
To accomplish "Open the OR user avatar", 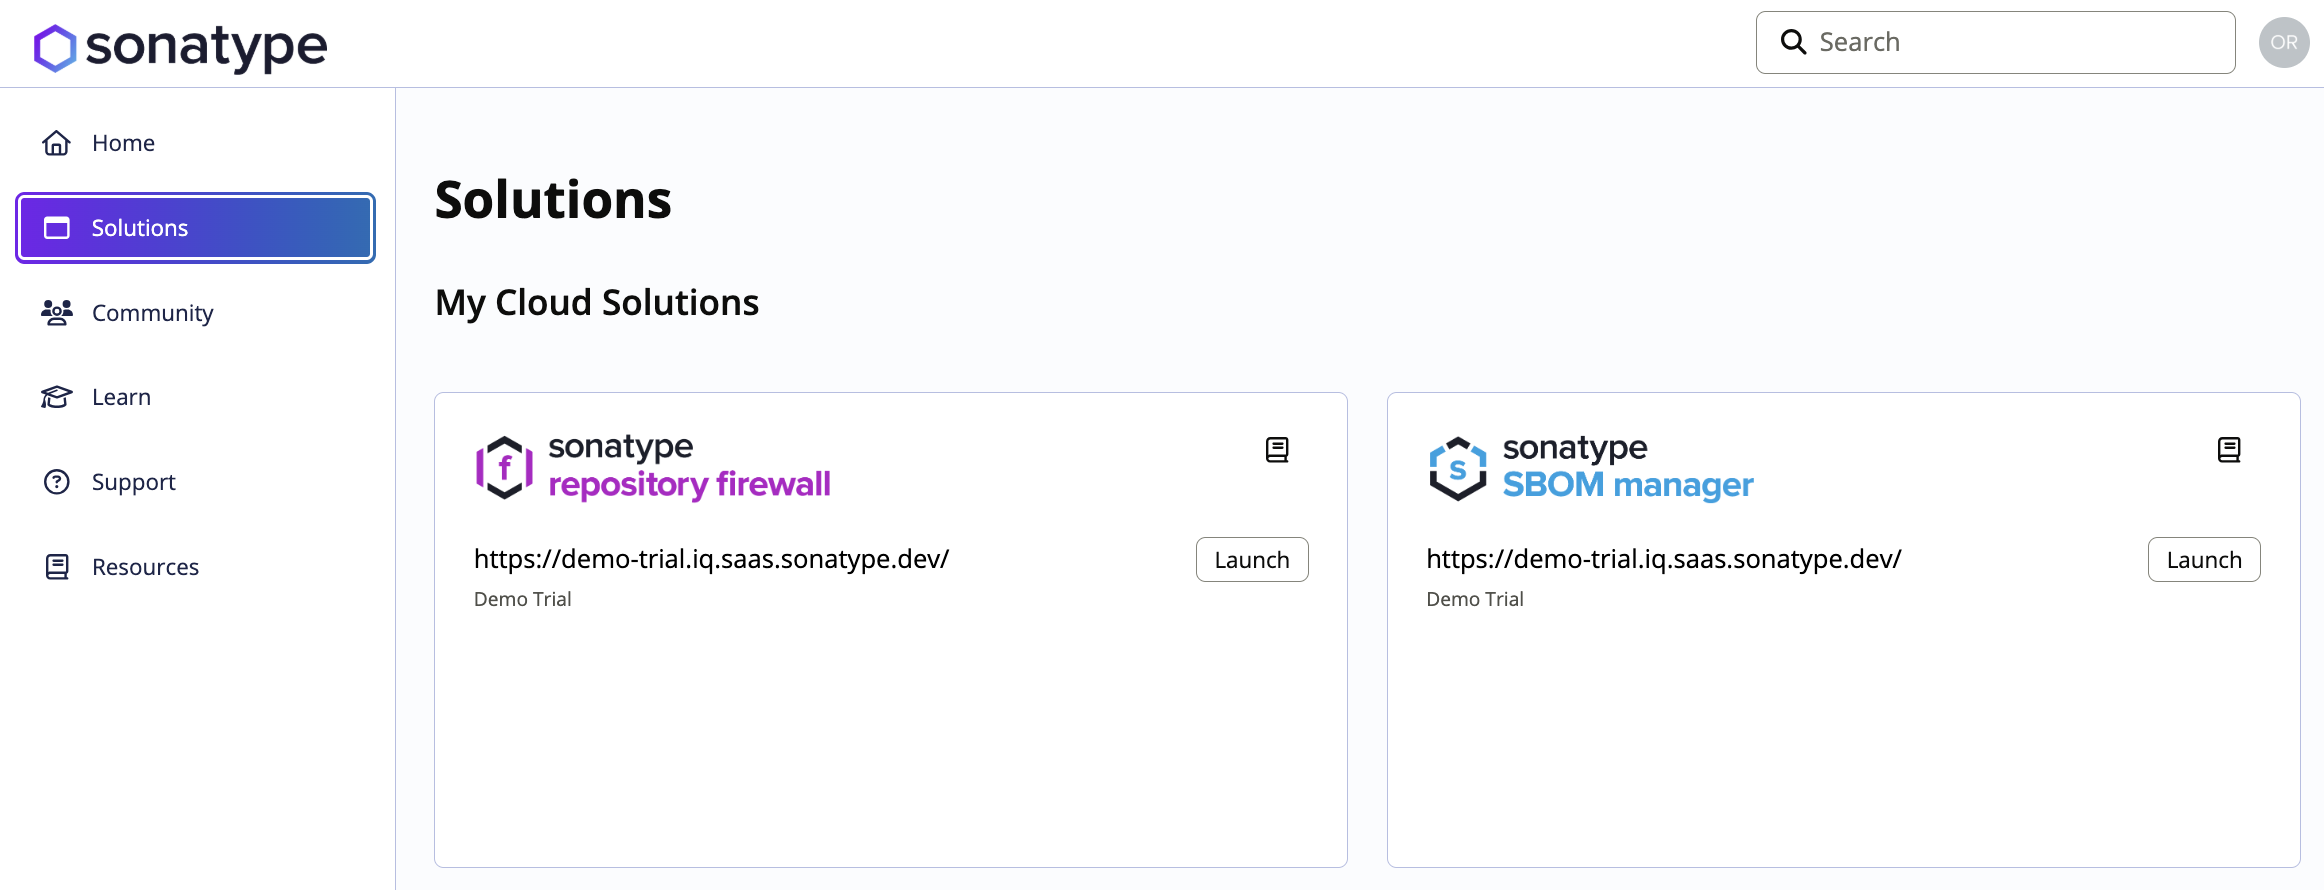I will [2284, 43].
